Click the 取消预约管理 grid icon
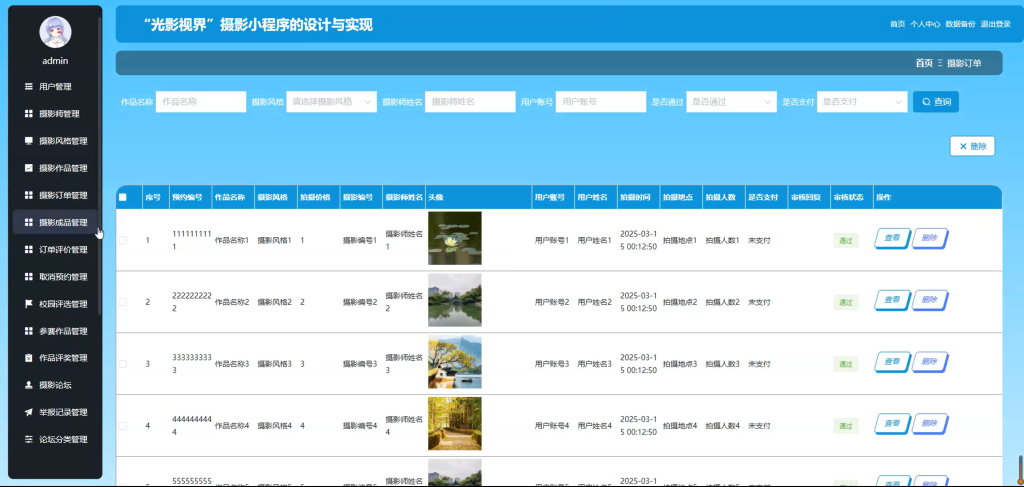Image resolution: width=1024 pixels, height=487 pixels. coord(29,277)
